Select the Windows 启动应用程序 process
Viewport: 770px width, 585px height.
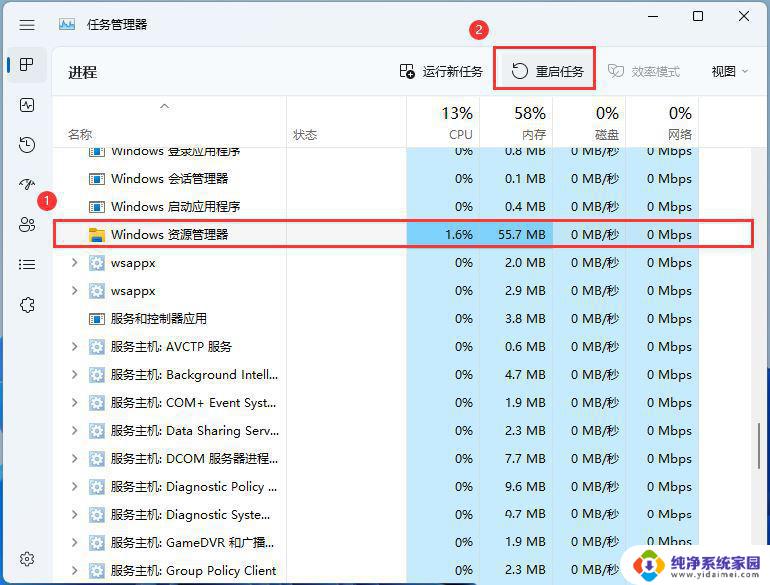pos(175,207)
